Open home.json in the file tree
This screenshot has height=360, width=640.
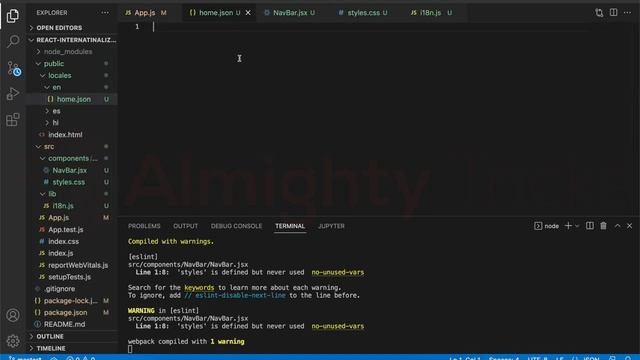tap(72, 99)
